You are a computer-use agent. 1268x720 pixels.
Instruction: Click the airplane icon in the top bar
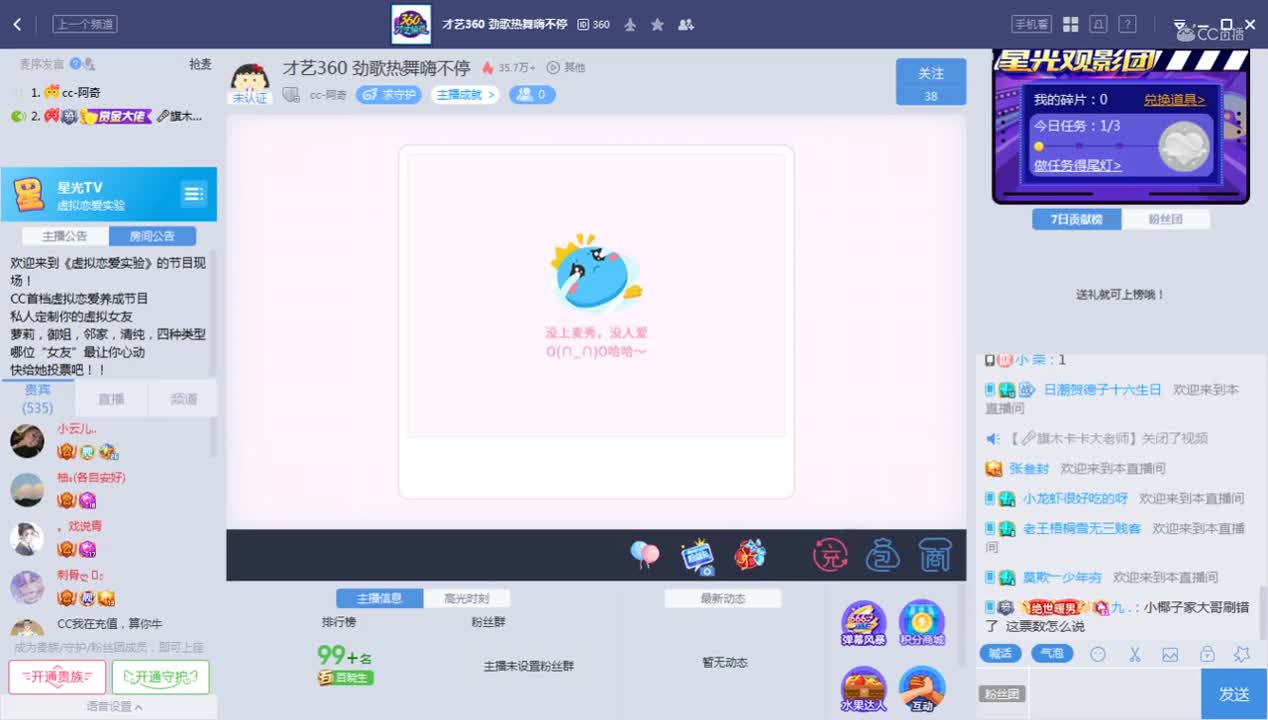click(x=630, y=24)
